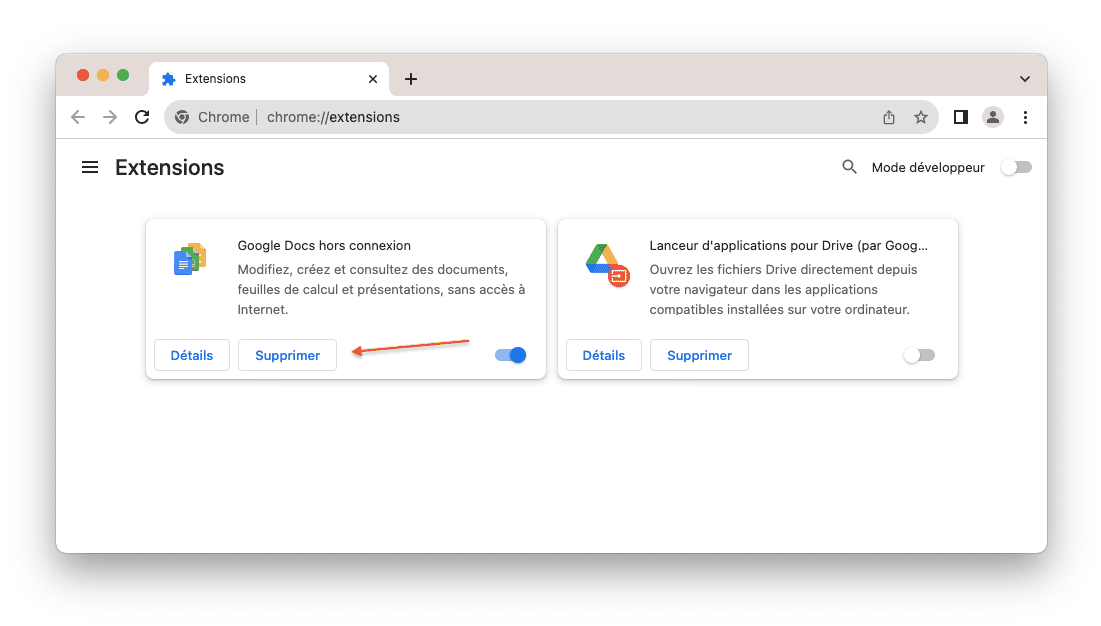Screen dimensions: 1101x626
Task: Select the Extensions browser tab
Action: 269,79
